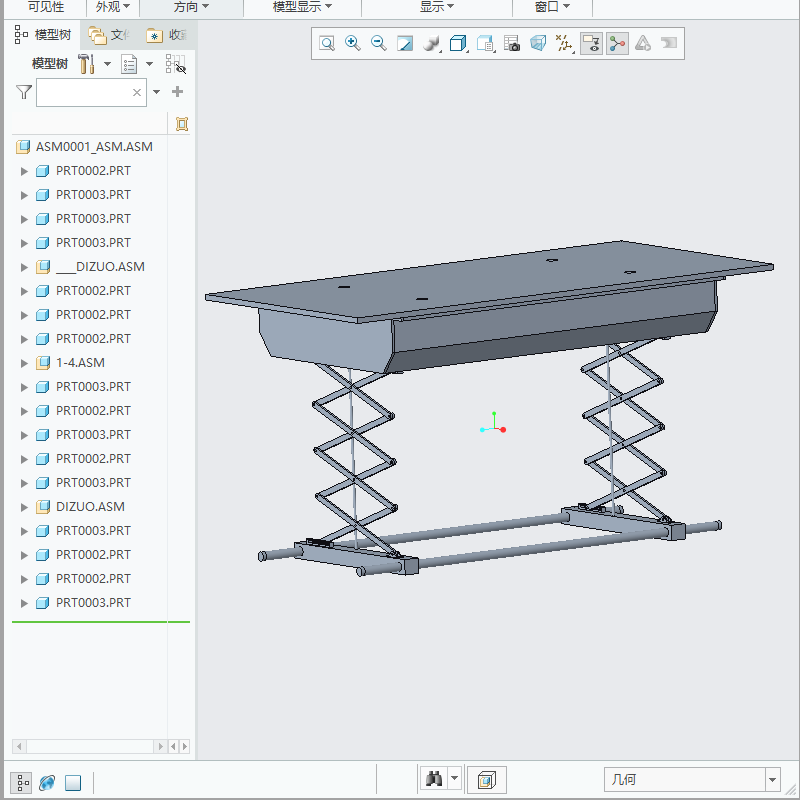Click the coordinate system triad in viewport
The width and height of the screenshot is (800, 800).
493,423
